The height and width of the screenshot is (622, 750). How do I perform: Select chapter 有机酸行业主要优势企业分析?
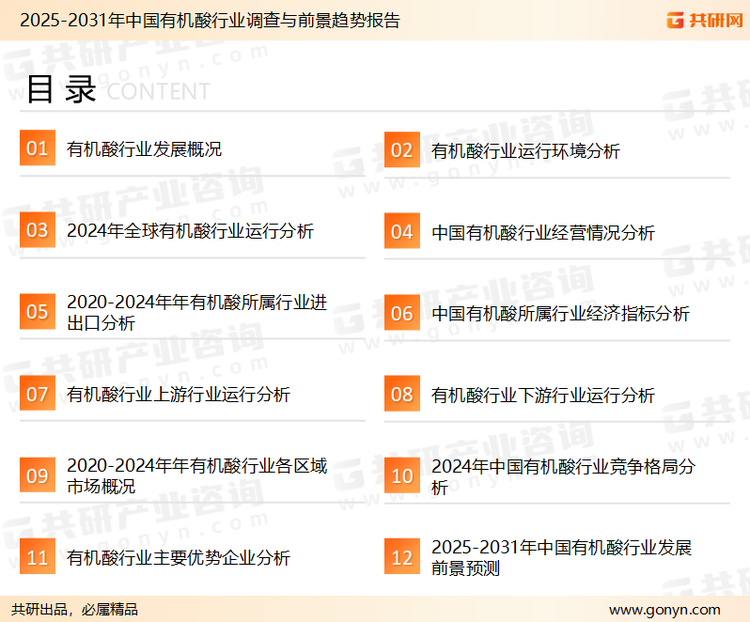(x=178, y=558)
